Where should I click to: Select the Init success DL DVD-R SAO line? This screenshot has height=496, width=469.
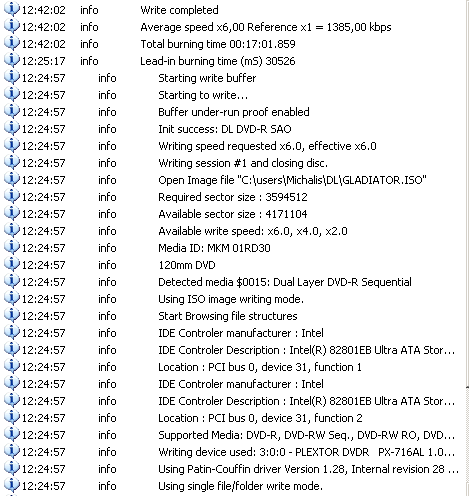[x=233, y=129]
